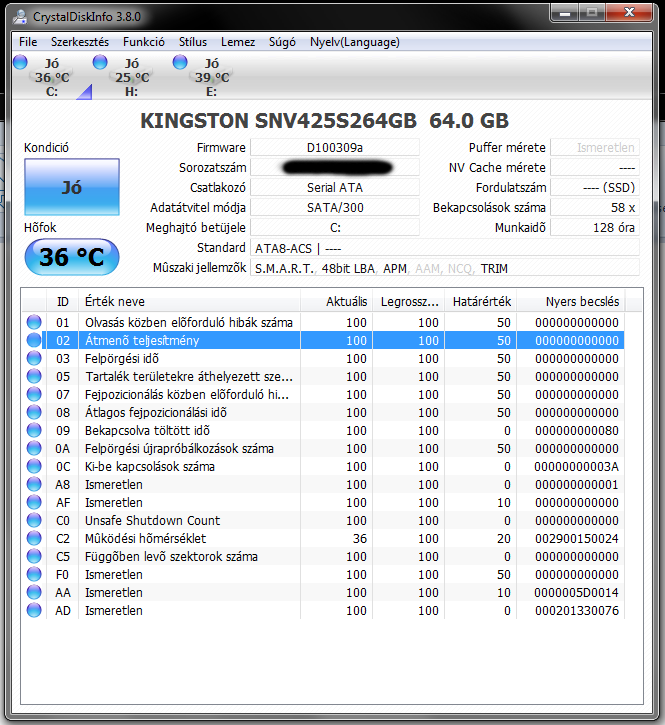
Task: Click the Standard field ATA8-ACS
Action: point(445,248)
